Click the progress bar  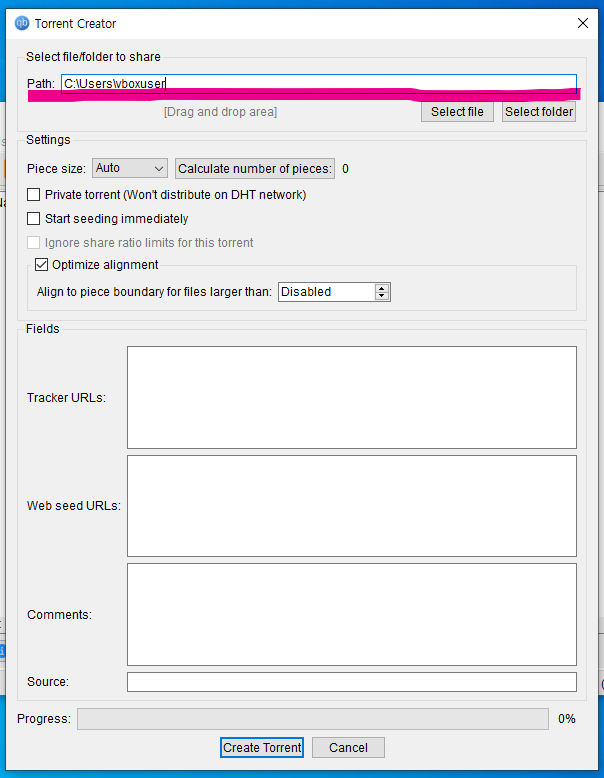coord(313,718)
